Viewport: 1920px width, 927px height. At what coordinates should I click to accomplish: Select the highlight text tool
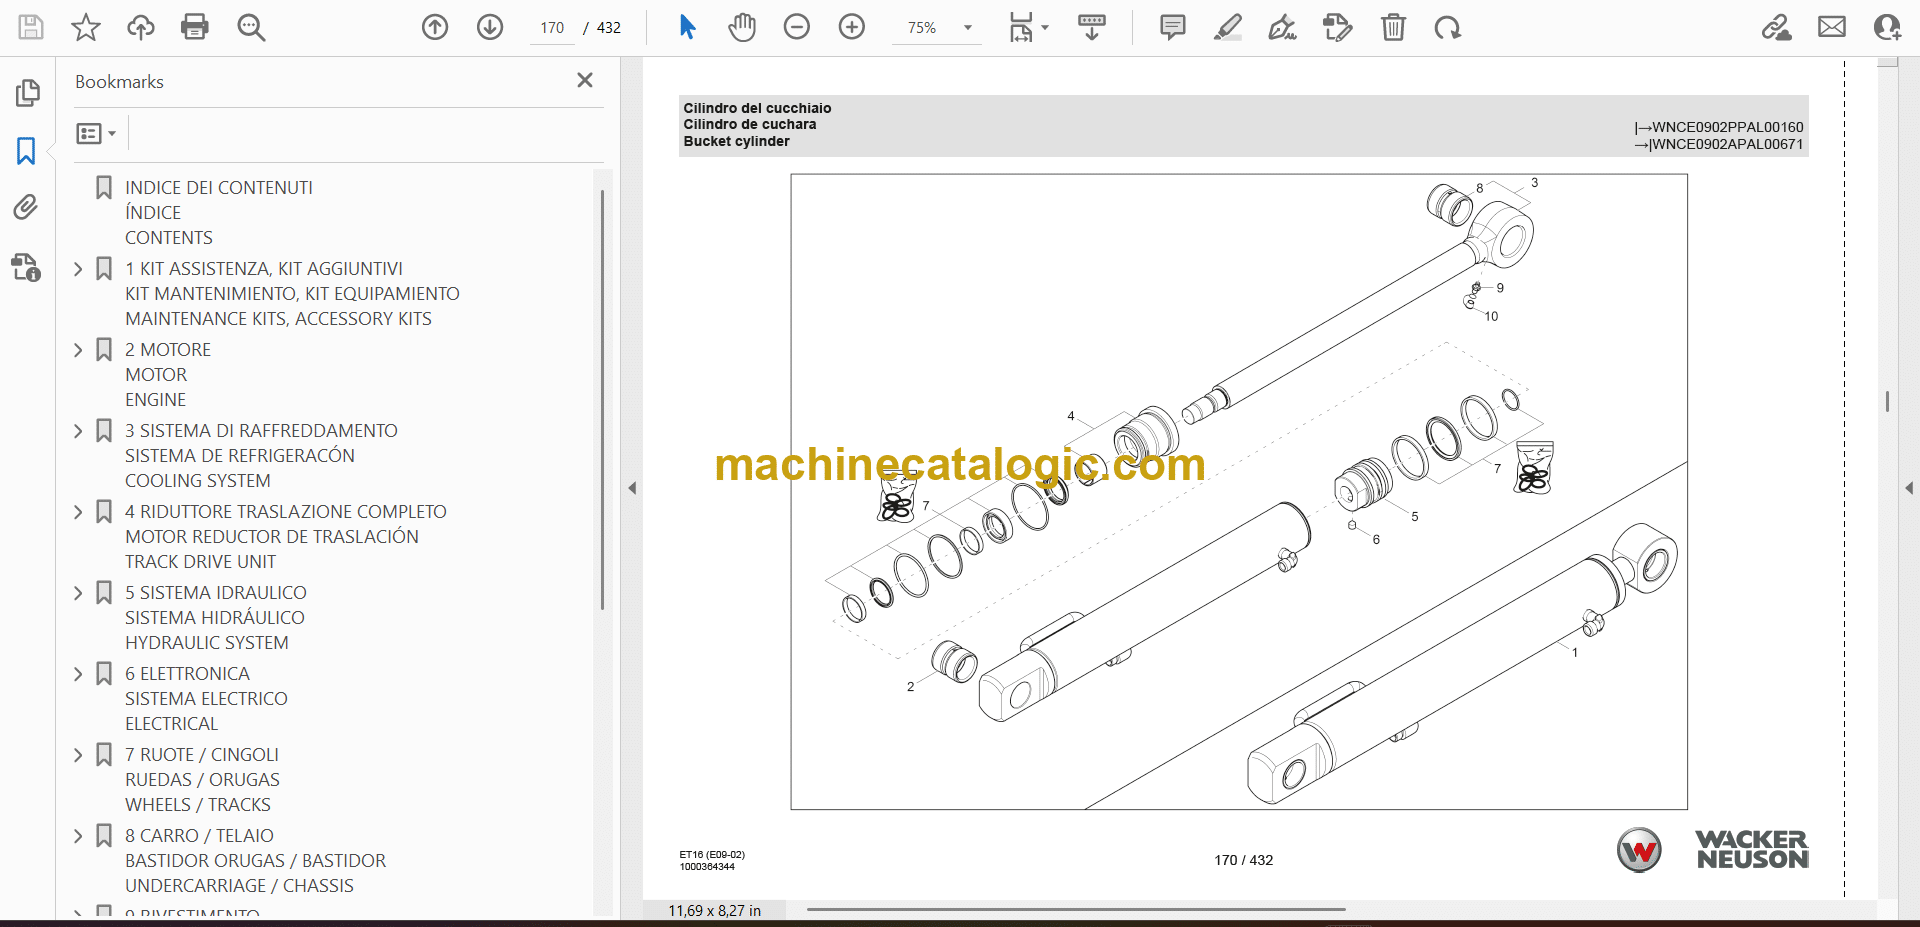pyautogui.click(x=1227, y=27)
